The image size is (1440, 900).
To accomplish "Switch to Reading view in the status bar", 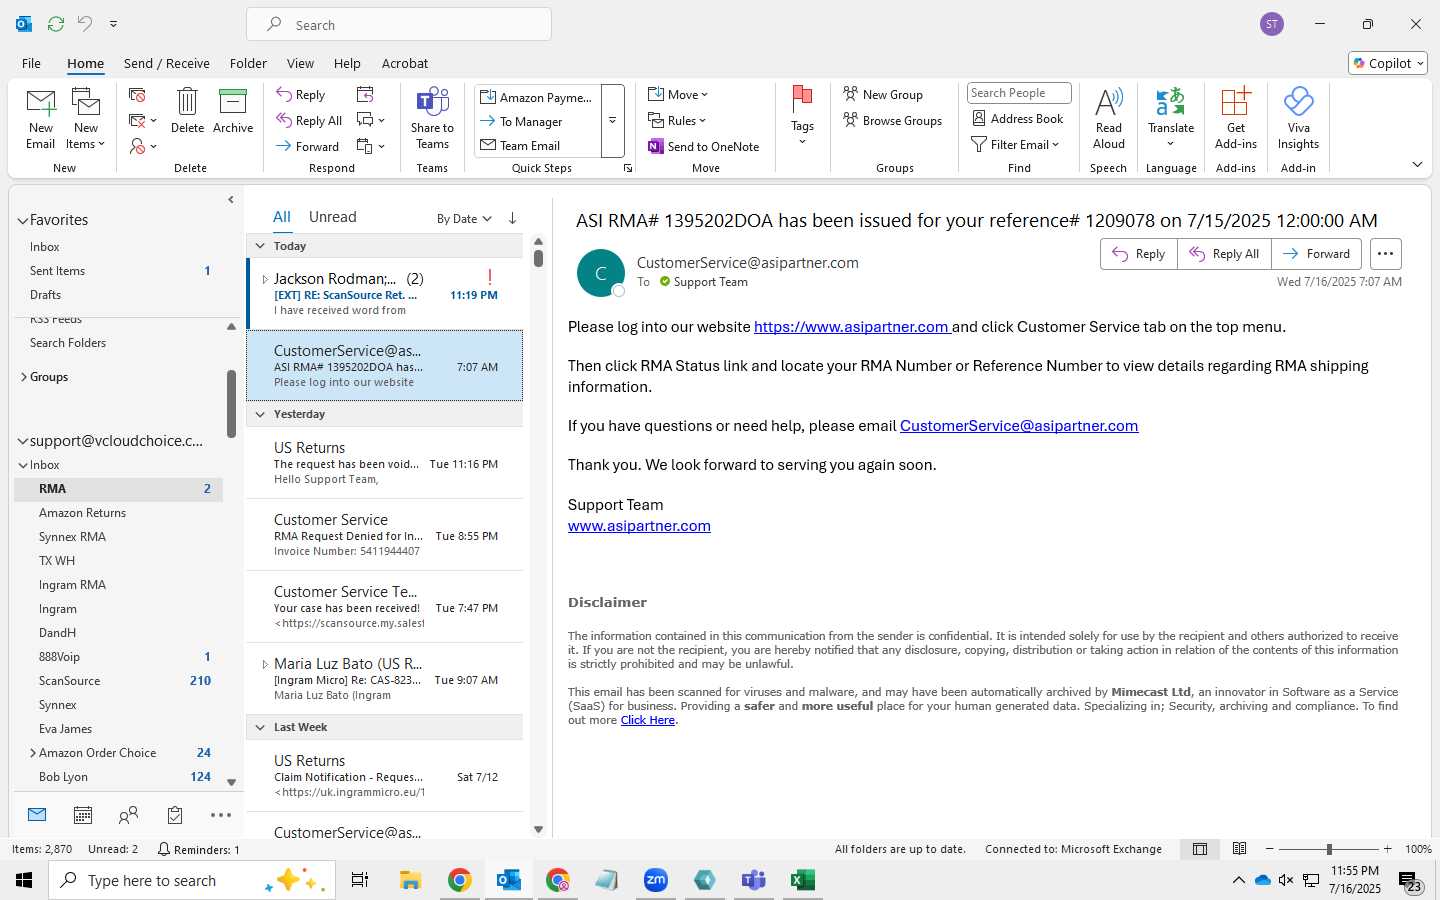I will (x=1239, y=849).
